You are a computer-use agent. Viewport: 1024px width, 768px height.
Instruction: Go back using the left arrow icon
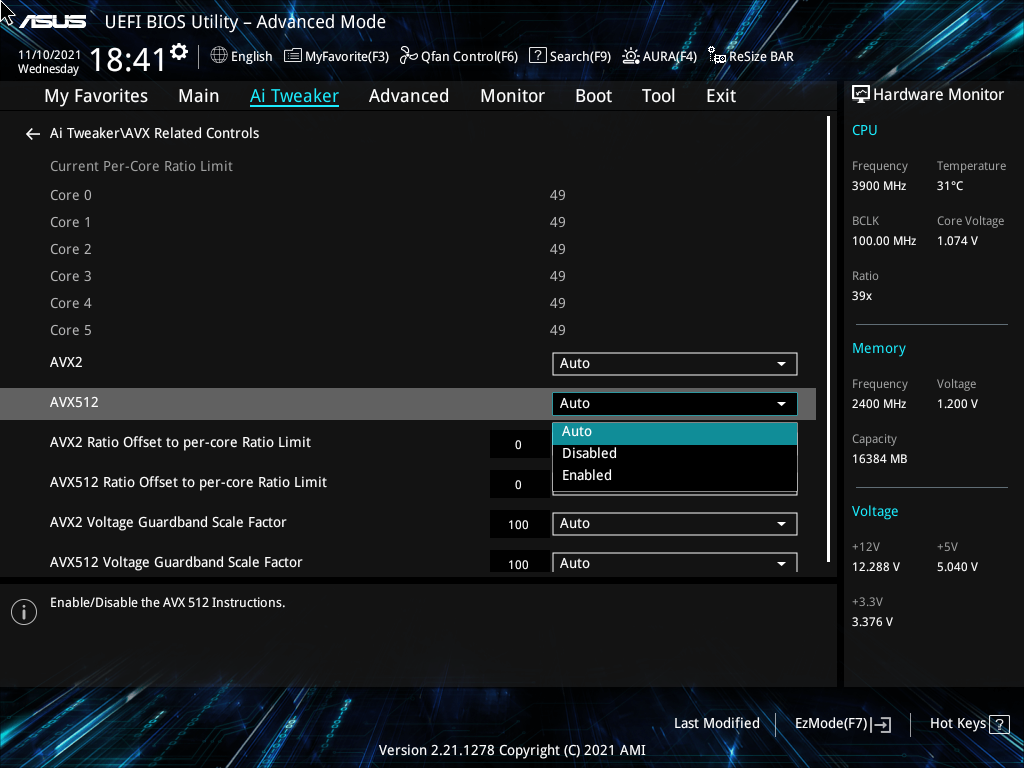[33, 134]
